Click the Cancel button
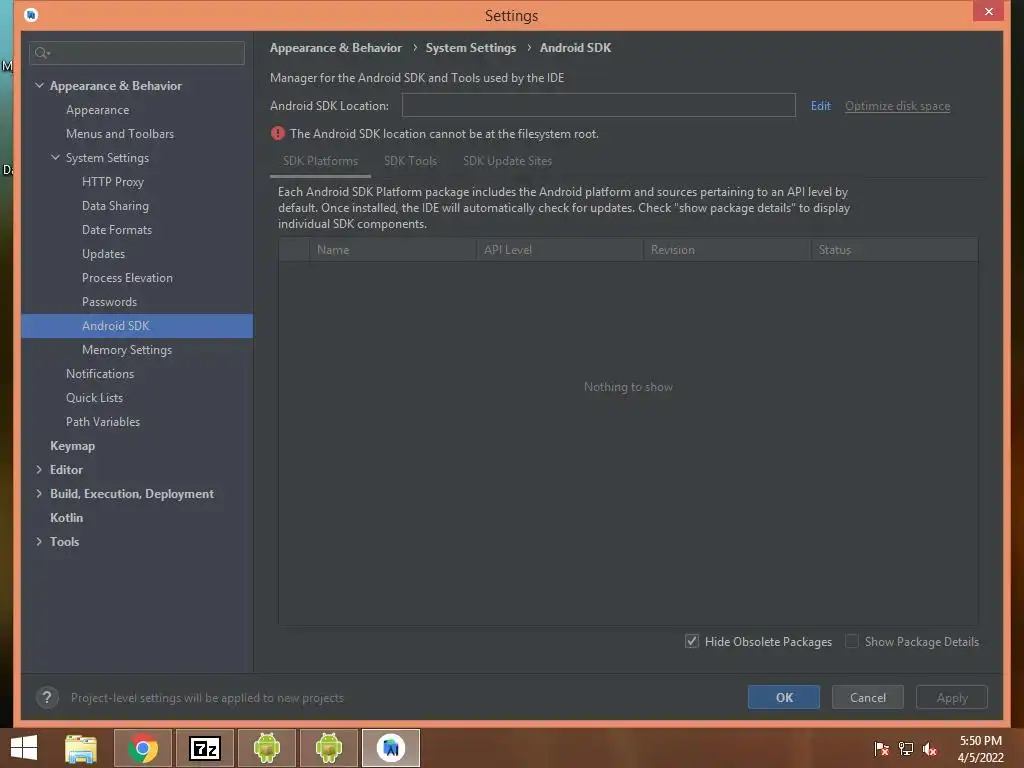 868,697
